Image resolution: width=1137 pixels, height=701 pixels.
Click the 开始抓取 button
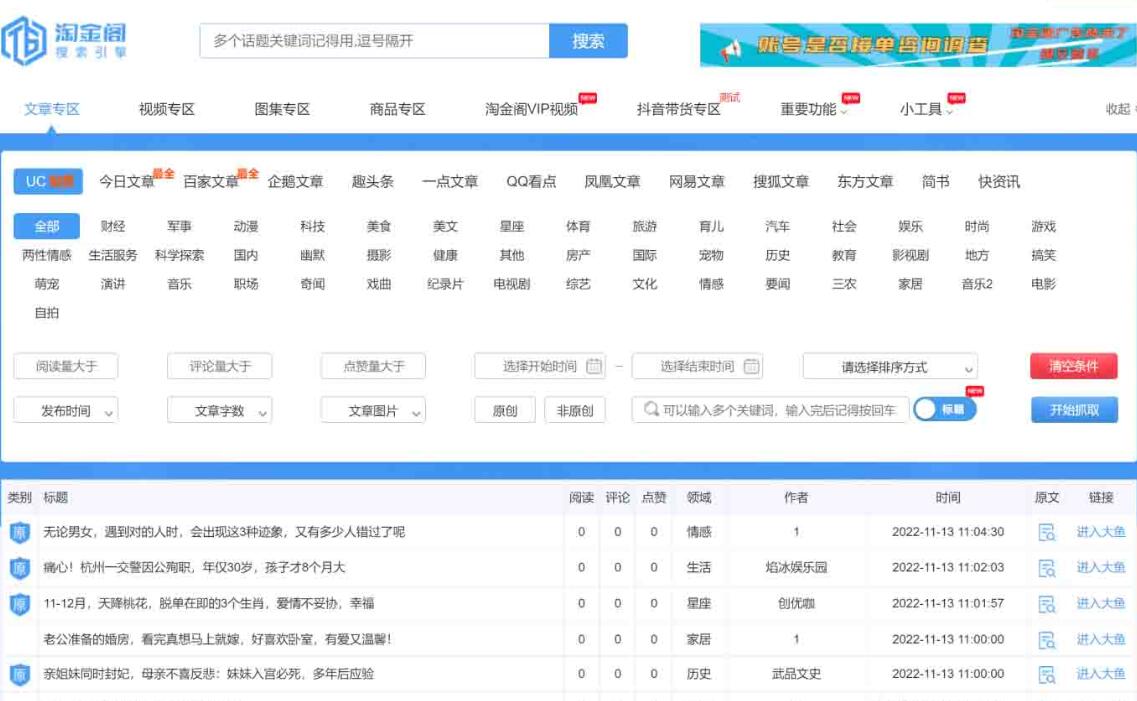[1074, 409]
